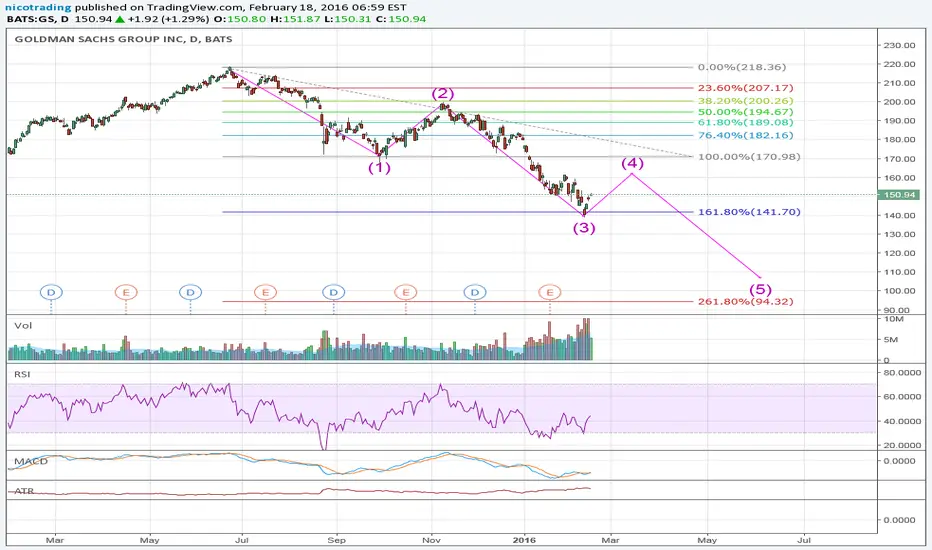Click the 90.00 price axis label

[897, 310]
